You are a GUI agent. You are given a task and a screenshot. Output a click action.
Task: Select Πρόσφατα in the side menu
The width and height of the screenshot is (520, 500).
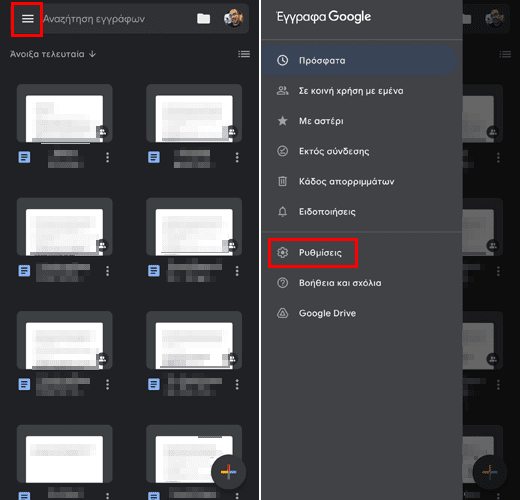tap(359, 61)
